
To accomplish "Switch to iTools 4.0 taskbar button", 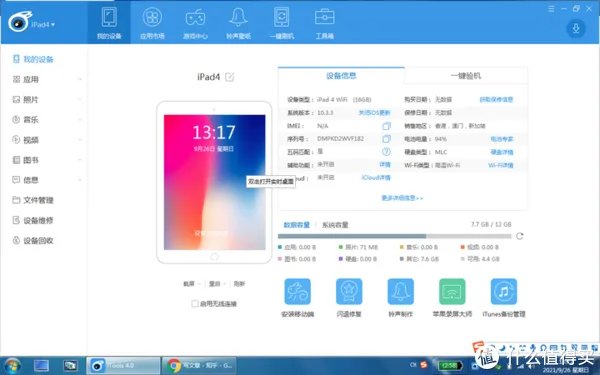I will (123, 365).
